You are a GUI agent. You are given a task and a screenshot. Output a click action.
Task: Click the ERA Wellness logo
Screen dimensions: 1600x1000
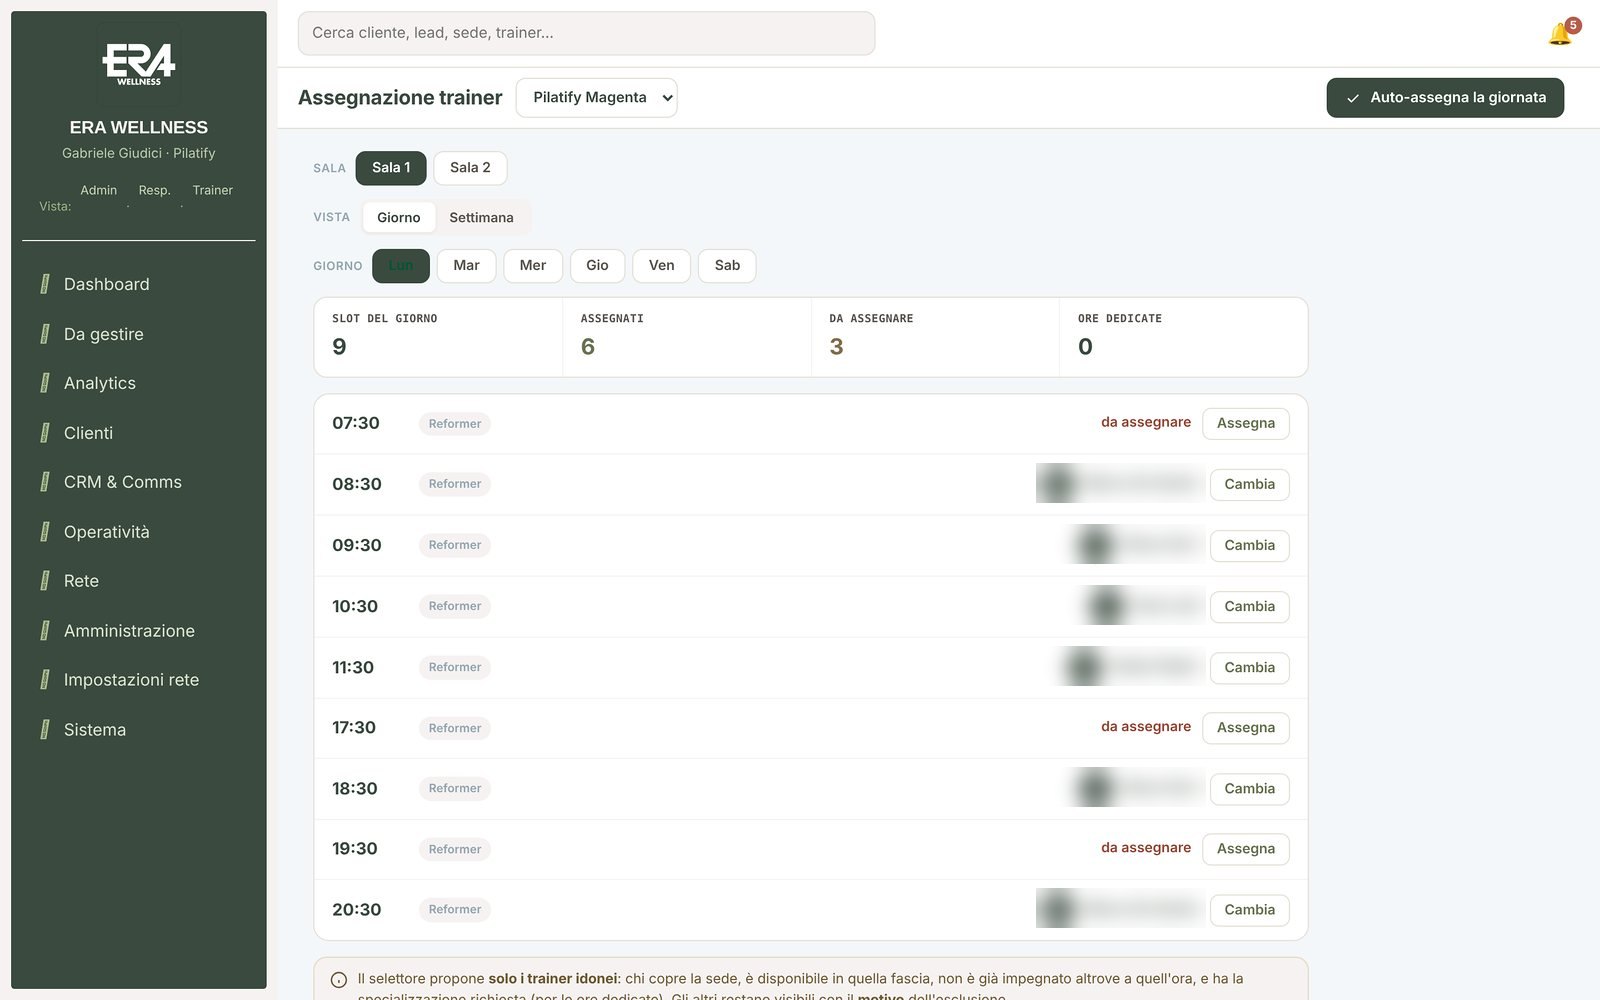pos(139,64)
